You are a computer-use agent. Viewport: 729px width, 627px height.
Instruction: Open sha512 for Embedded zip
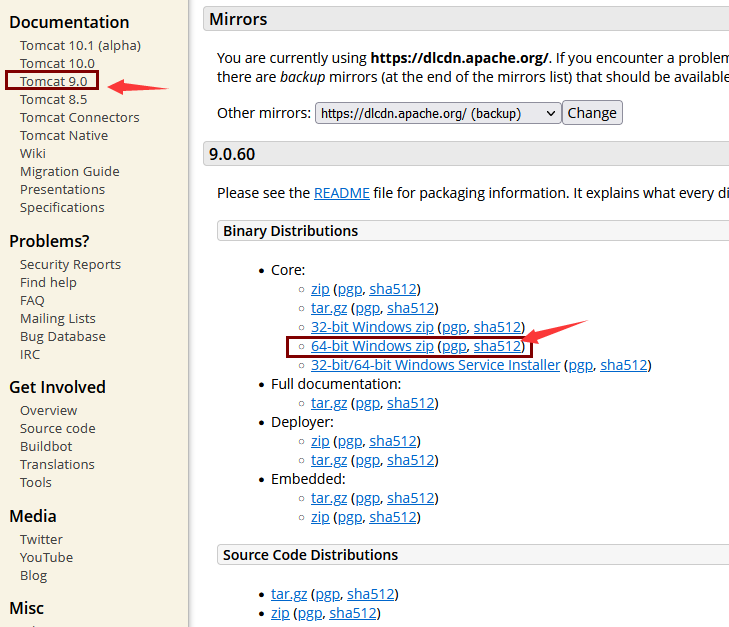[393, 517]
